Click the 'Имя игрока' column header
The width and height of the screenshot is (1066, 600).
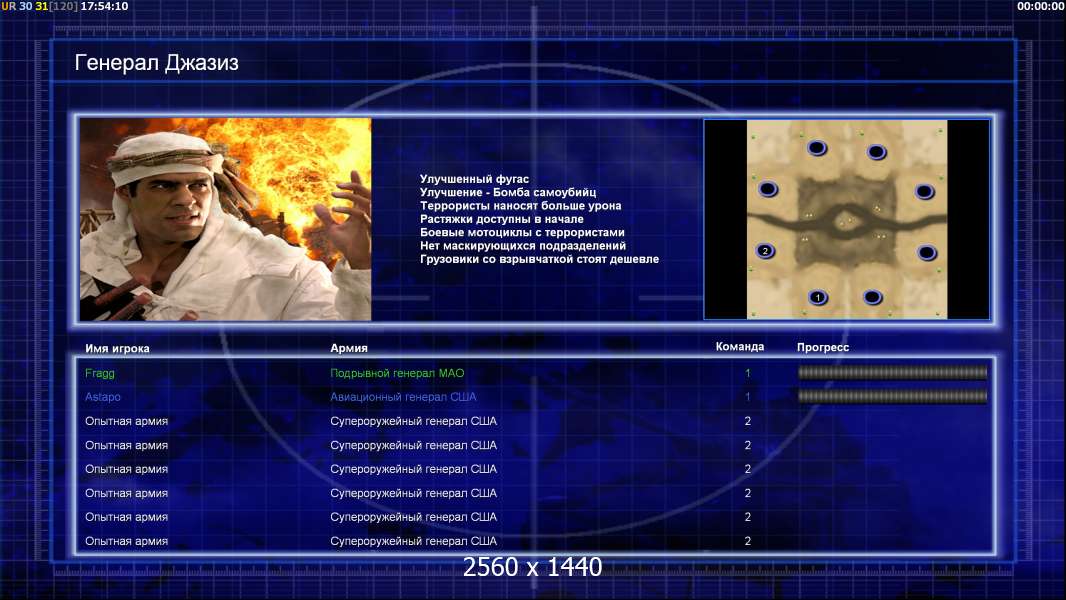117,349
